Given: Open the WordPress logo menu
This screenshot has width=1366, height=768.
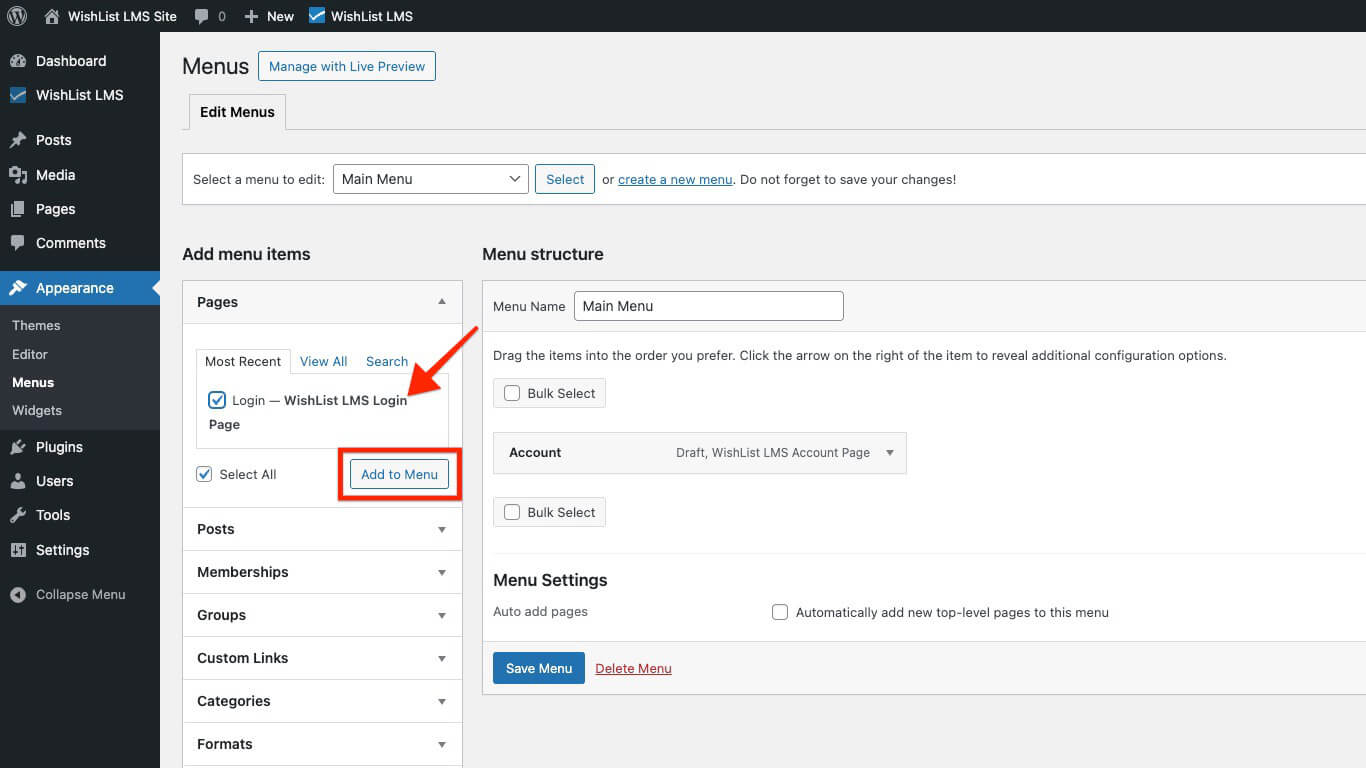Looking at the screenshot, I should point(16,15).
